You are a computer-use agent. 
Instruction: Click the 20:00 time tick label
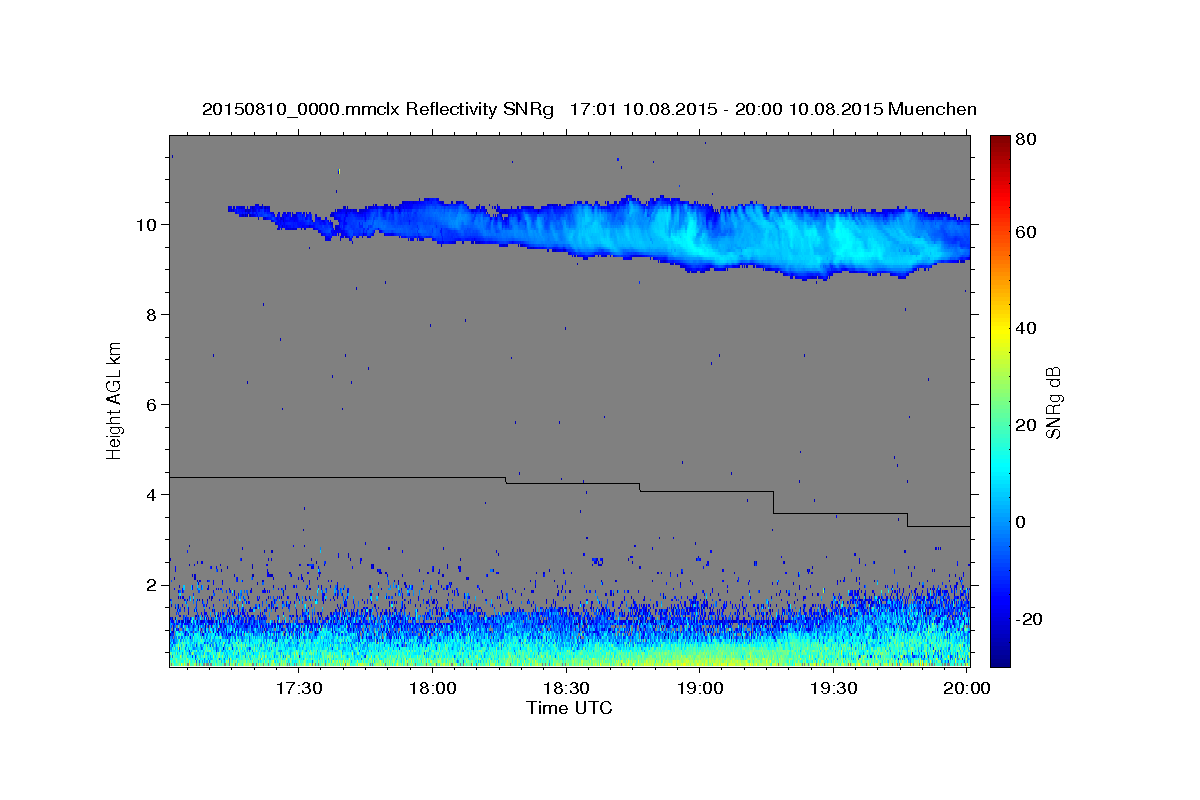coord(967,688)
